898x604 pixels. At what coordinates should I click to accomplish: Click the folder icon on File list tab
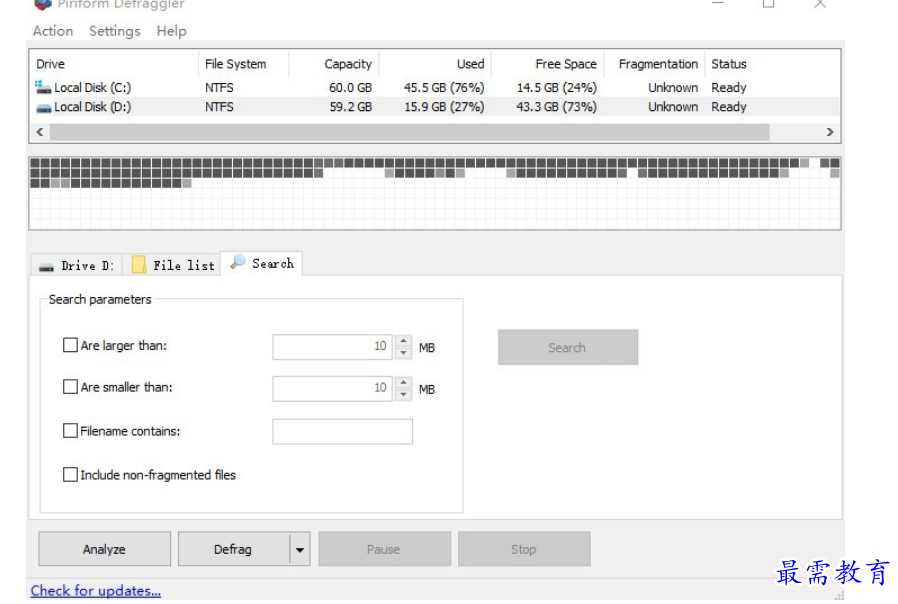pos(139,265)
